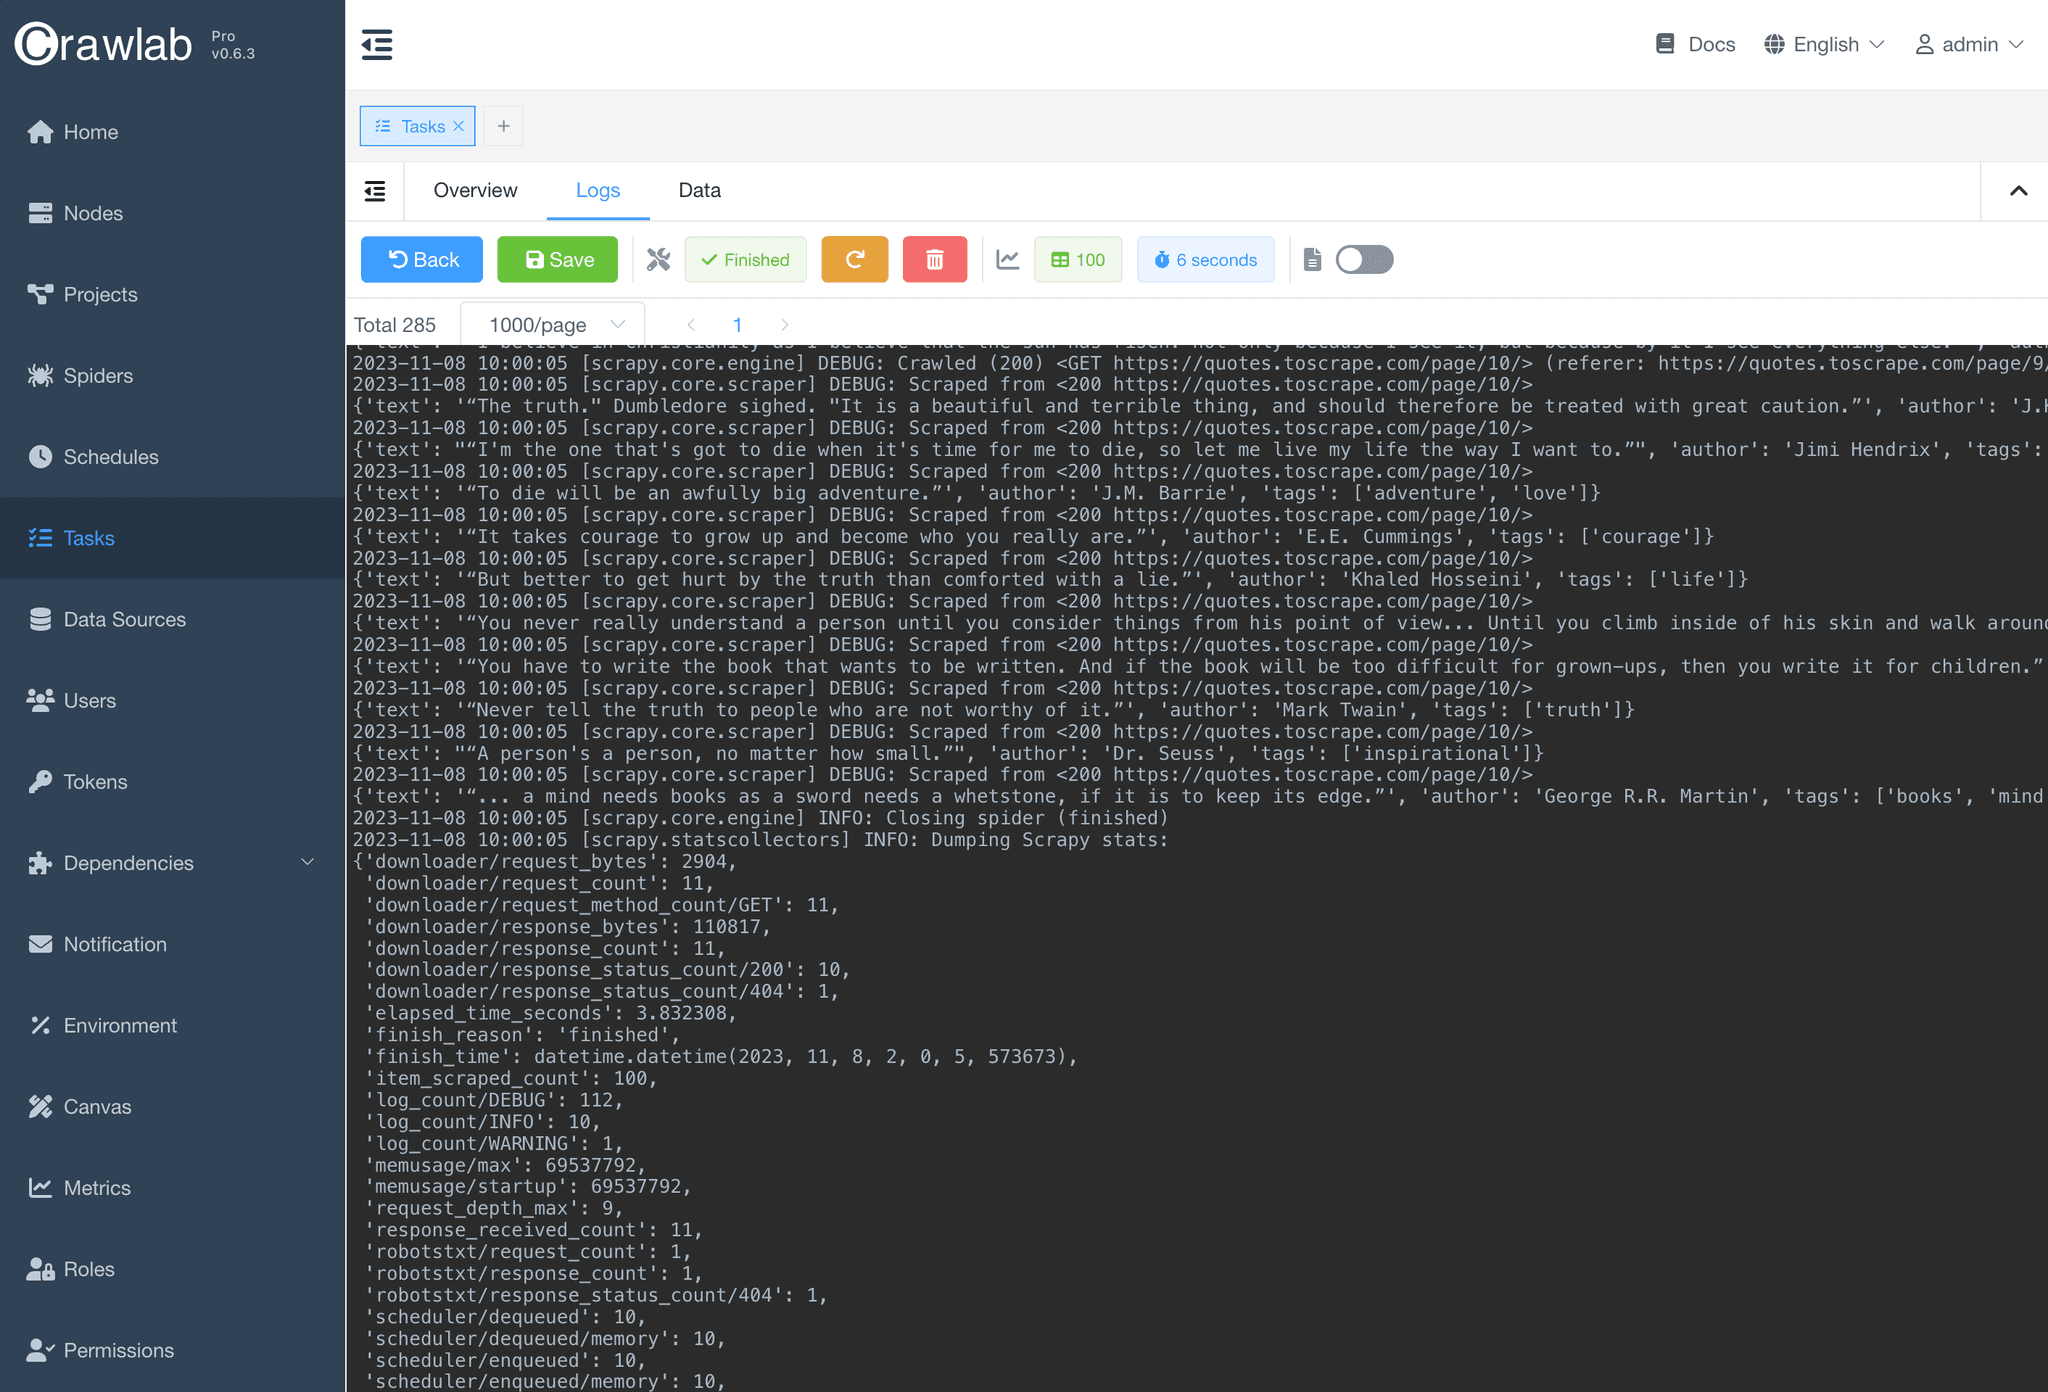2048x1392 pixels.
Task: Open the admin account dropdown
Action: [1968, 44]
